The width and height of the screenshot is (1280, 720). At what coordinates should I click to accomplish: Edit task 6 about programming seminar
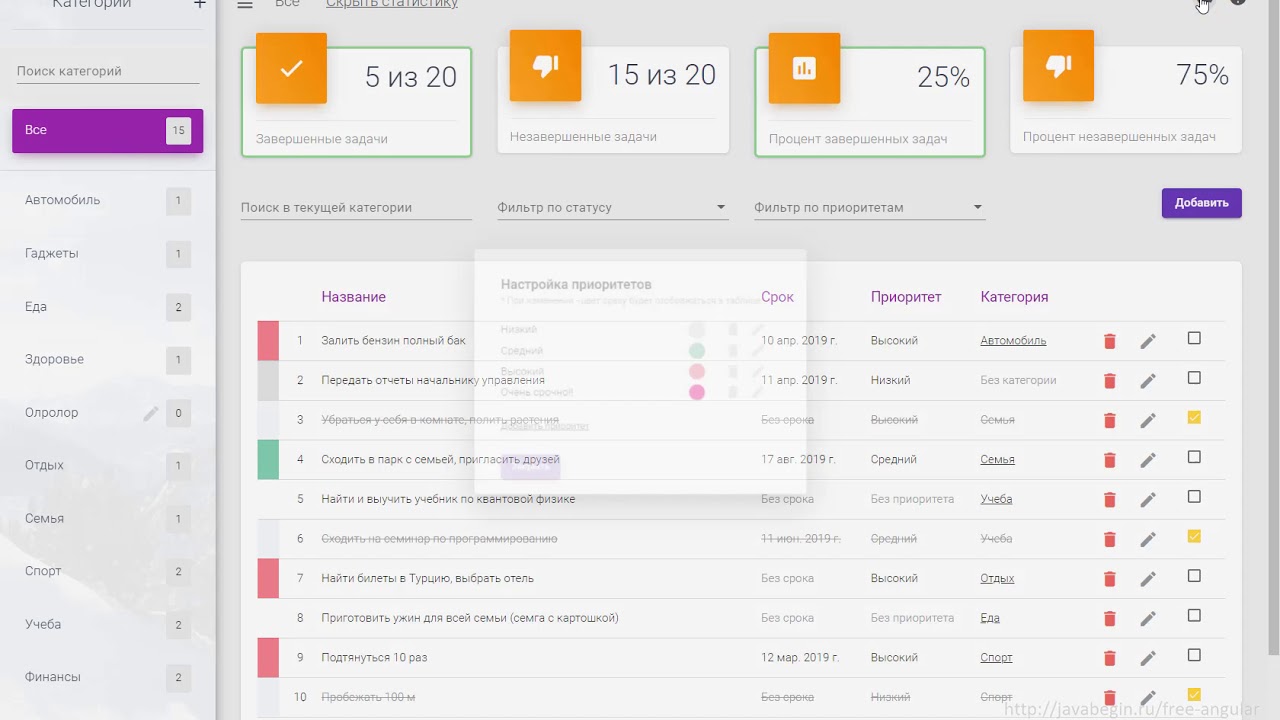click(1148, 539)
